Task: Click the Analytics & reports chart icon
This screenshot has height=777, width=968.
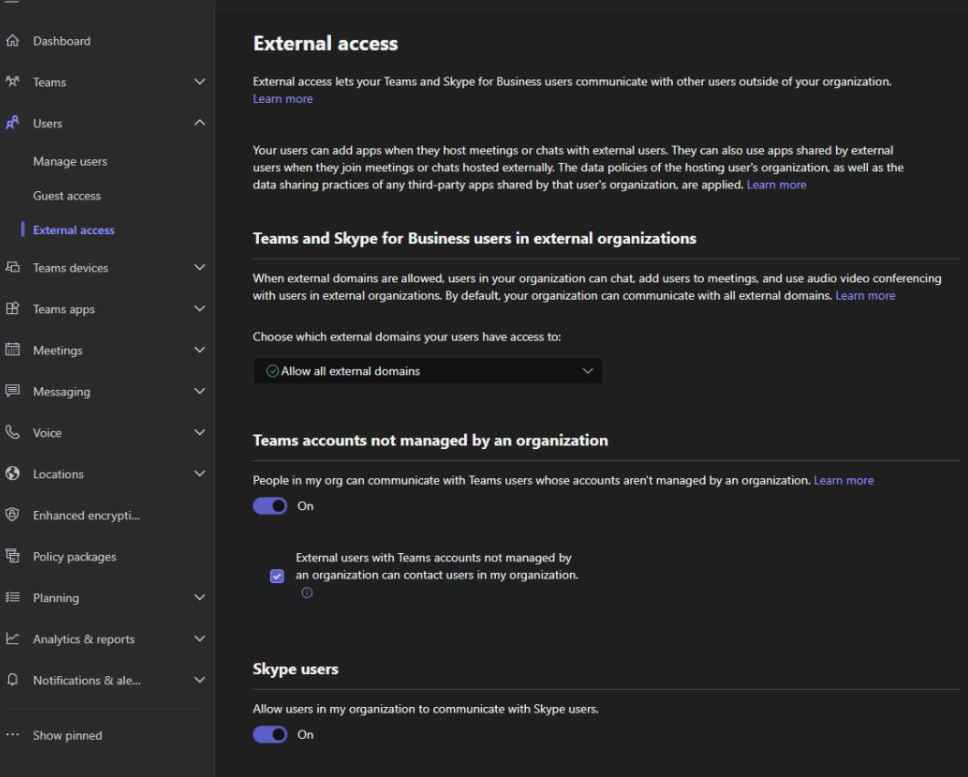Action: tap(12, 638)
